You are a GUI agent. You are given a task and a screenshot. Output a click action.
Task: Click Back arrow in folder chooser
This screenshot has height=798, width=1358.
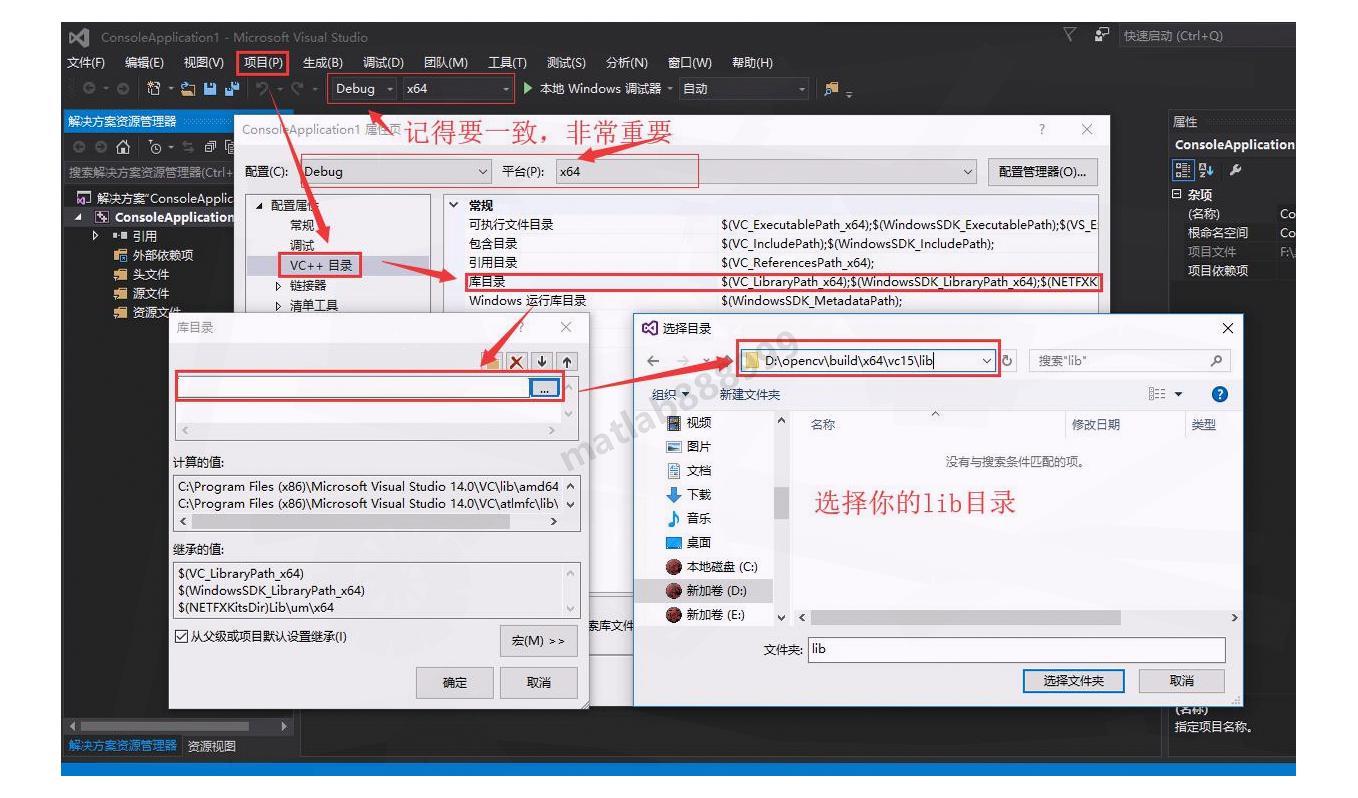(653, 361)
